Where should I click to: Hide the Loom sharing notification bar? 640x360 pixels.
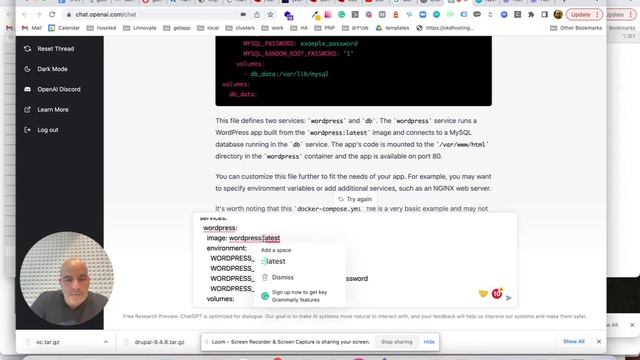pyautogui.click(x=429, y=342)
